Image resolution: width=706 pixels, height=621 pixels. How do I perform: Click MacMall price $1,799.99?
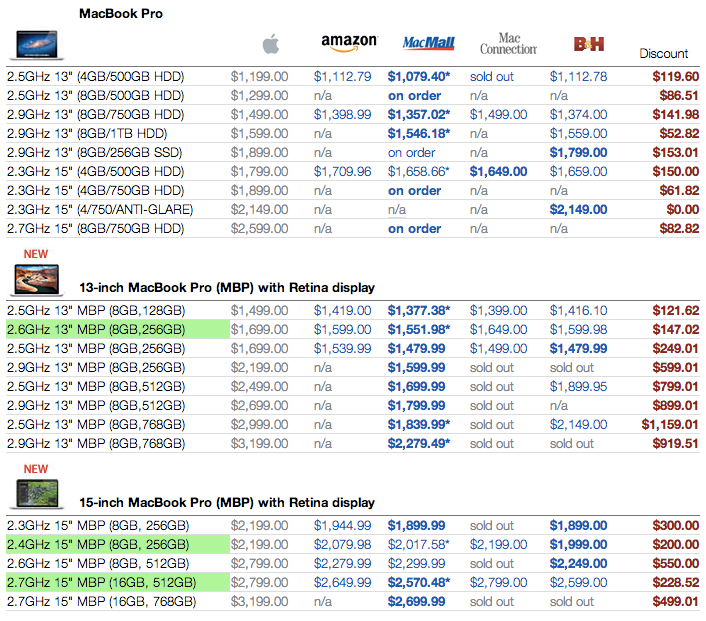(x=416, y=406)
